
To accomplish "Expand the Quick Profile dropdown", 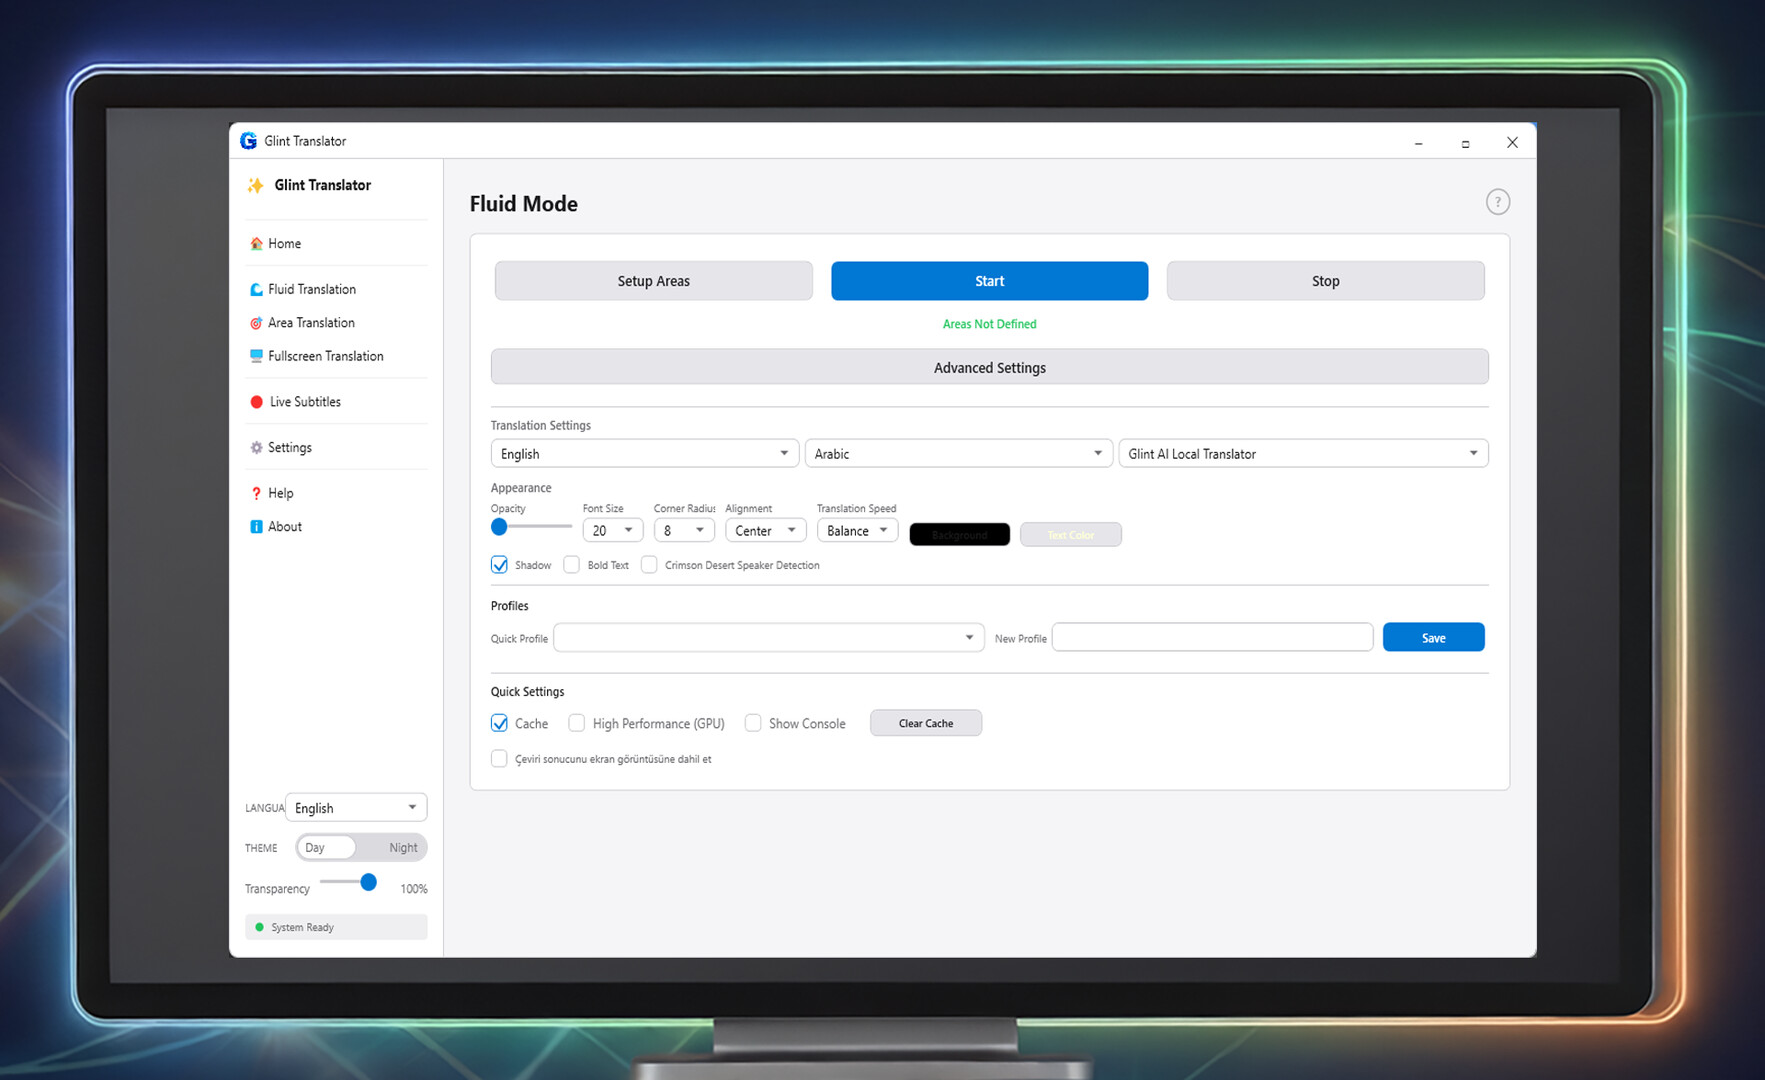I will [768, 638].
